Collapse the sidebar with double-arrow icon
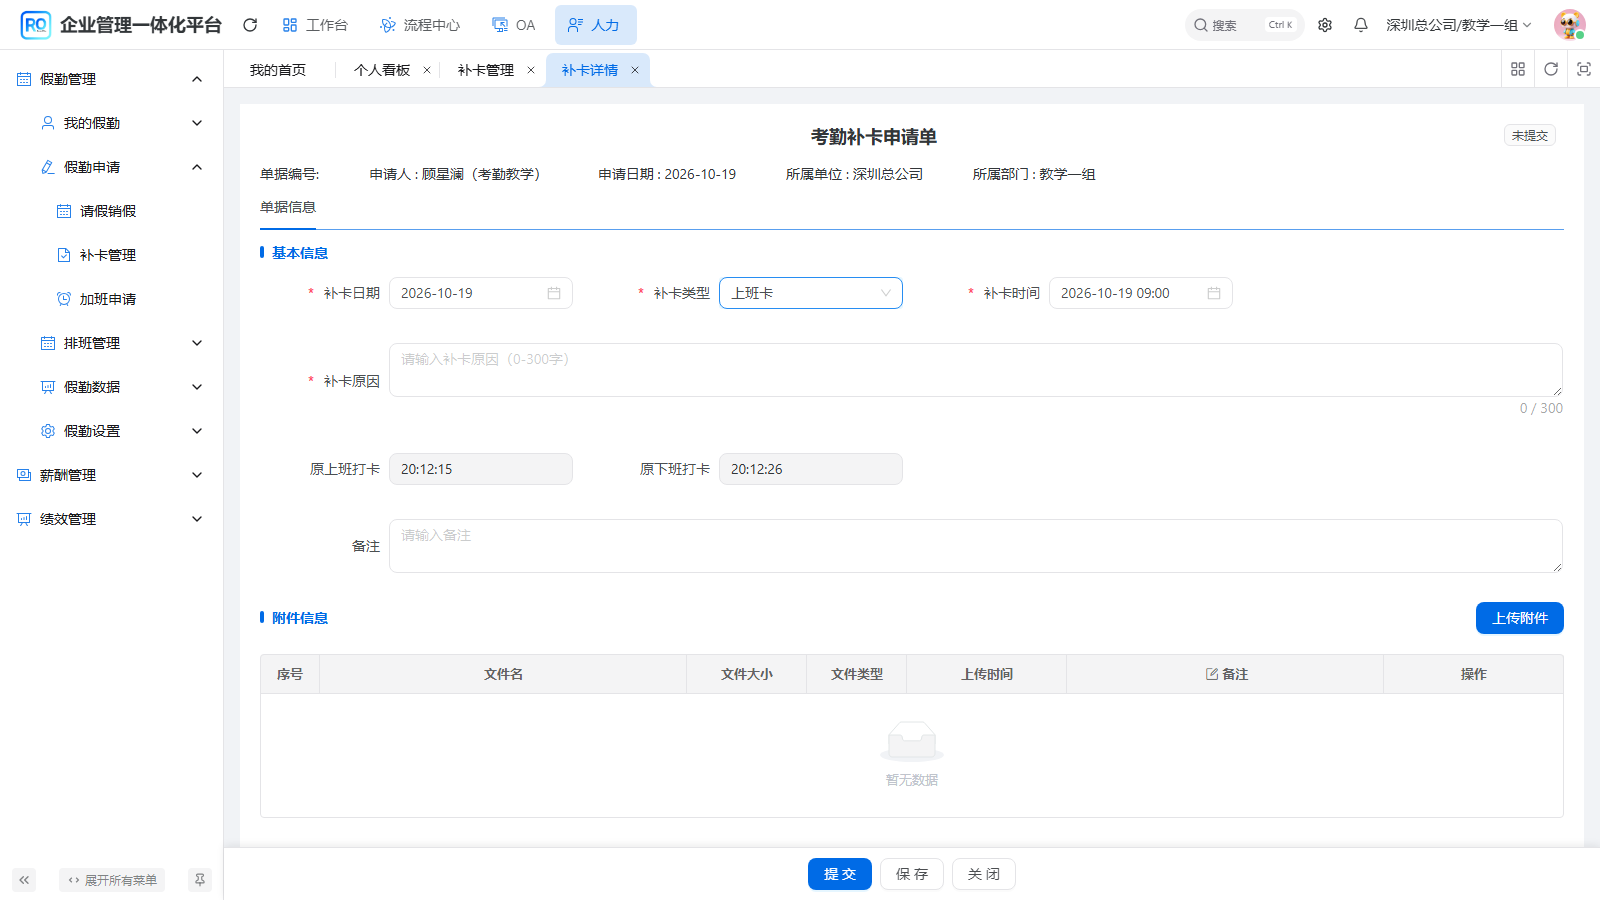Image resolution: width=1600 pixels, height=900 pixels. tap(24, 880)
